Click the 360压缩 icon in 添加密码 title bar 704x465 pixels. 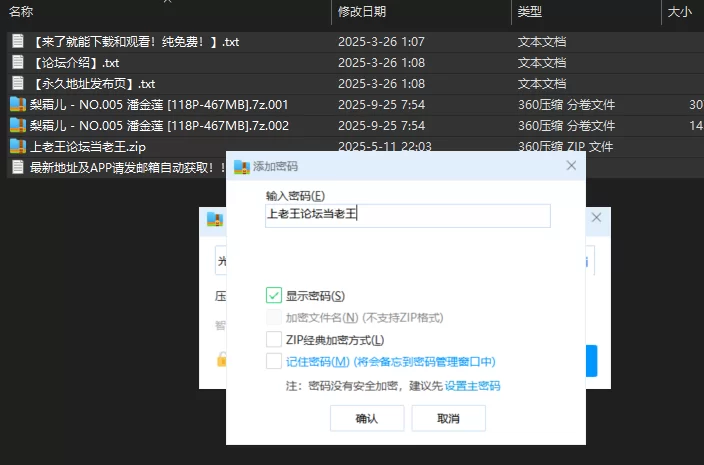tap(241, 166)
